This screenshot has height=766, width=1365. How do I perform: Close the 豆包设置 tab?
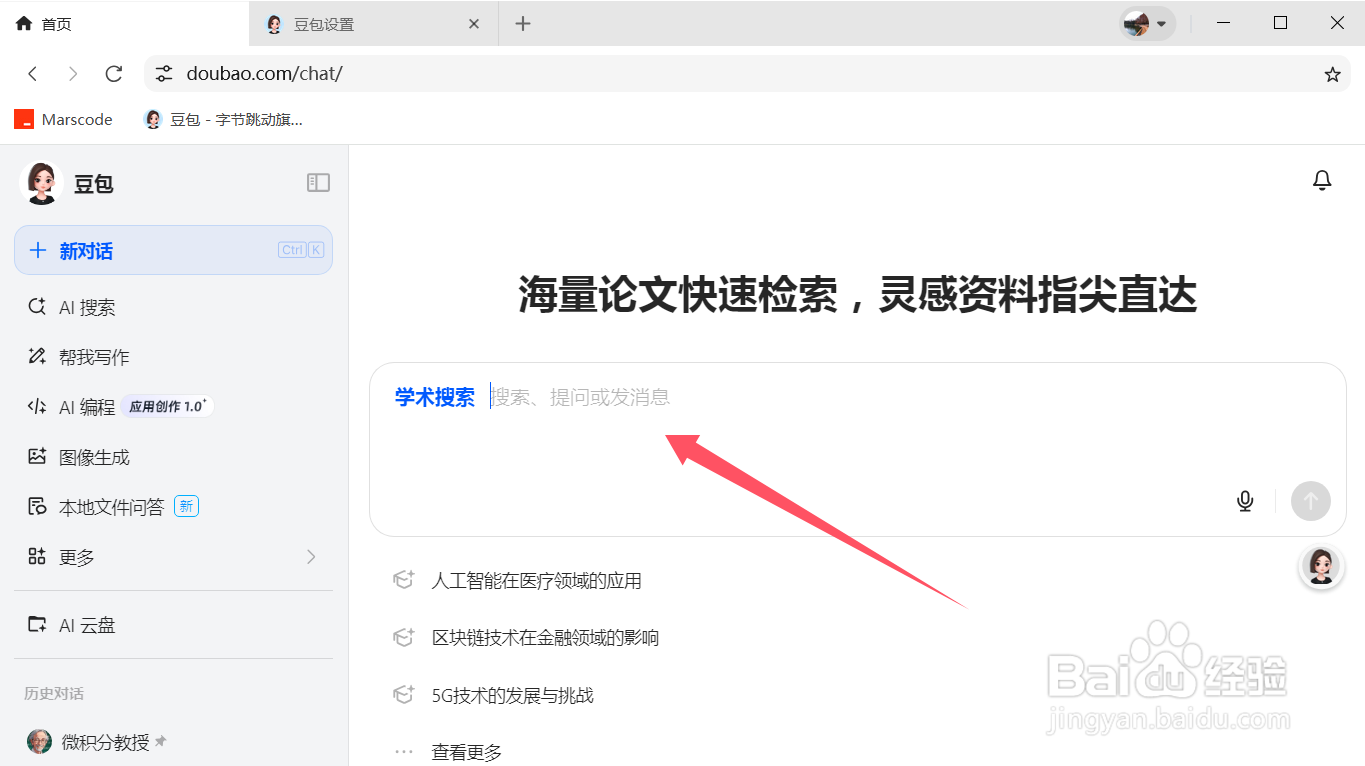pyautogui.click(x=475, y=24)
